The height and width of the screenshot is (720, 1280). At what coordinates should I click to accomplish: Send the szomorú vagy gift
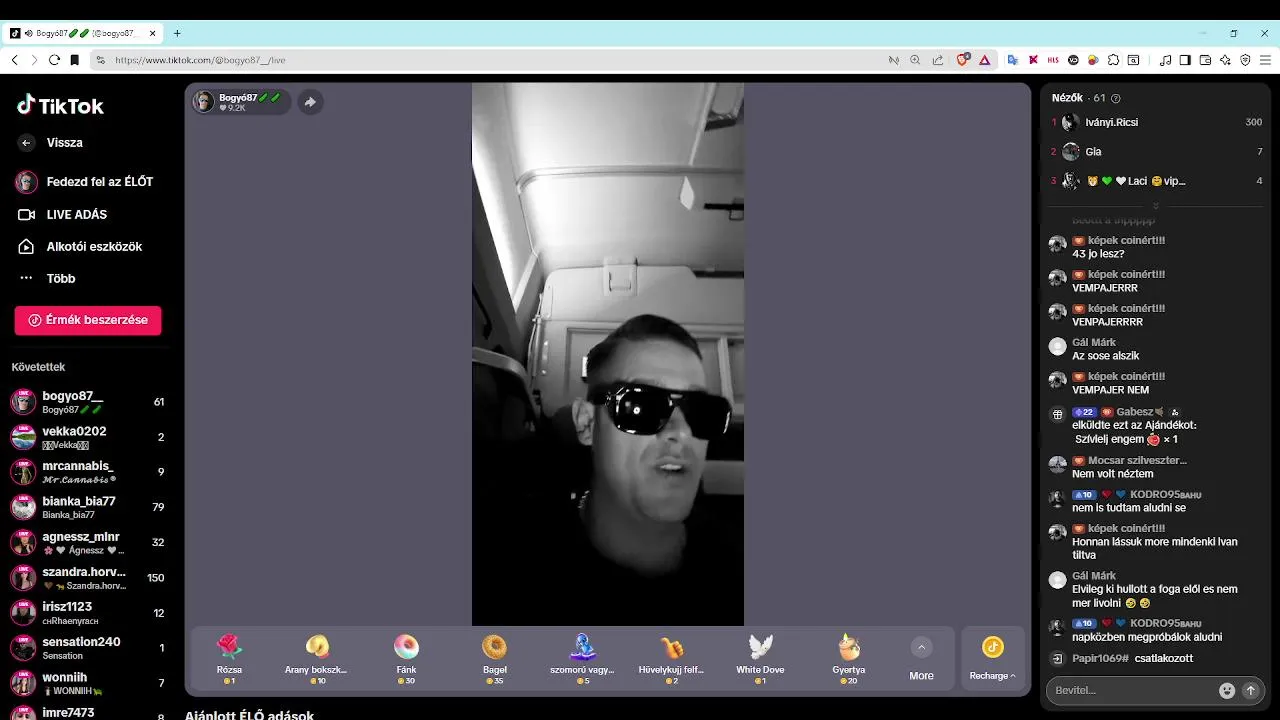(582, 658)
